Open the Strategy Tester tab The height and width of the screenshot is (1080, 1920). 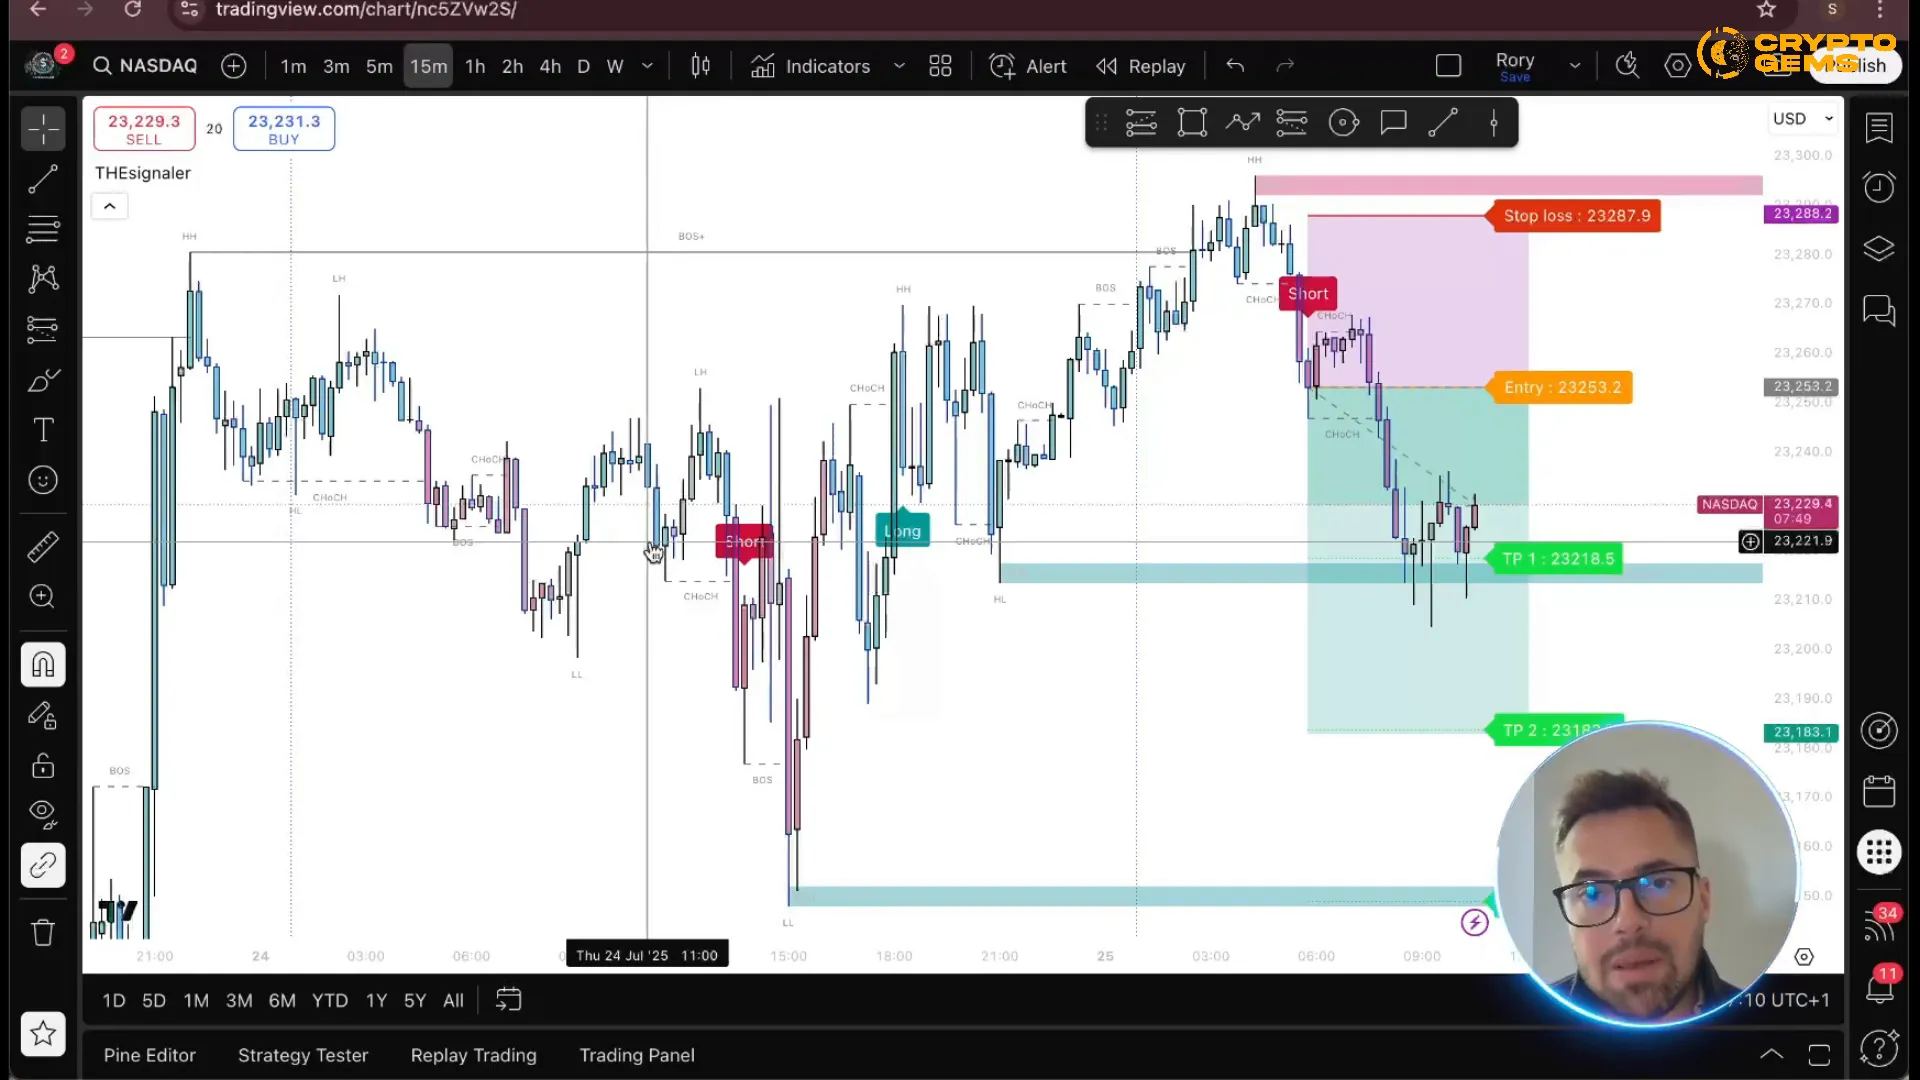coord(303,1055)
